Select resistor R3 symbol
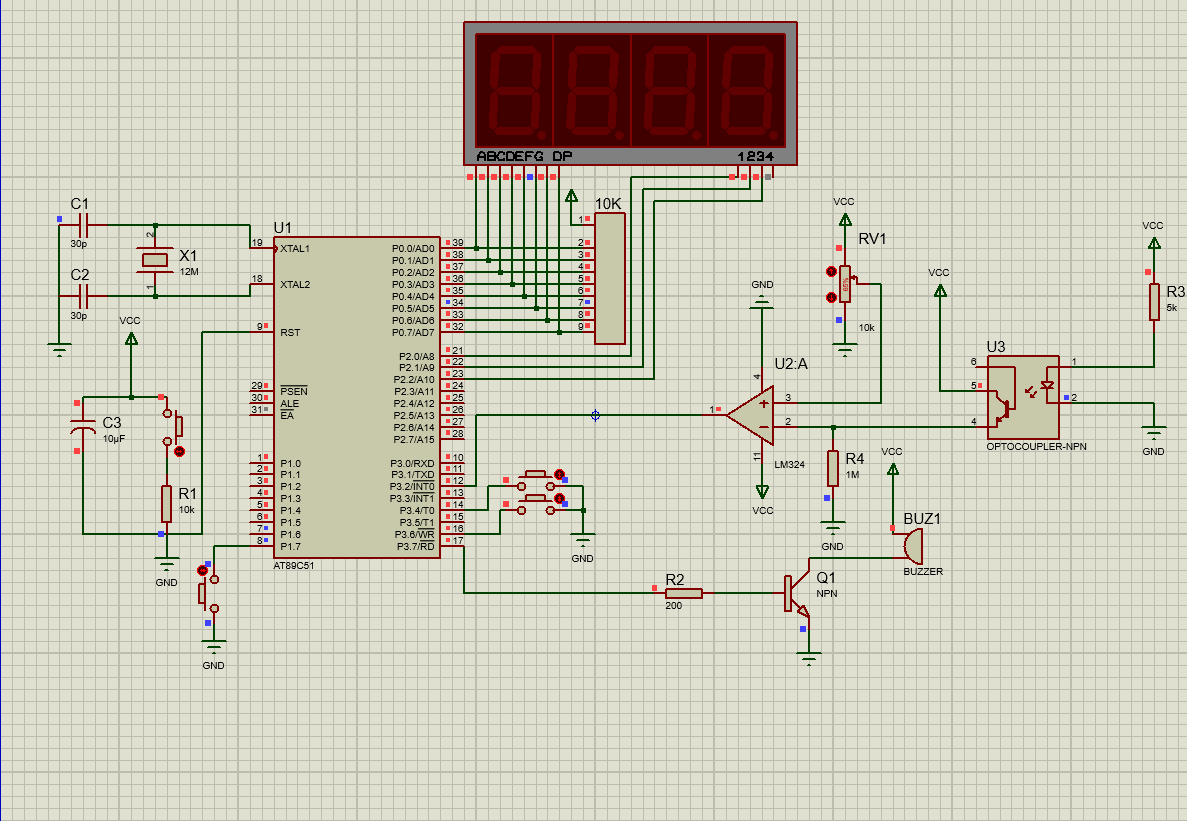Screen dimensions: 1187x821 [1154, 302]
